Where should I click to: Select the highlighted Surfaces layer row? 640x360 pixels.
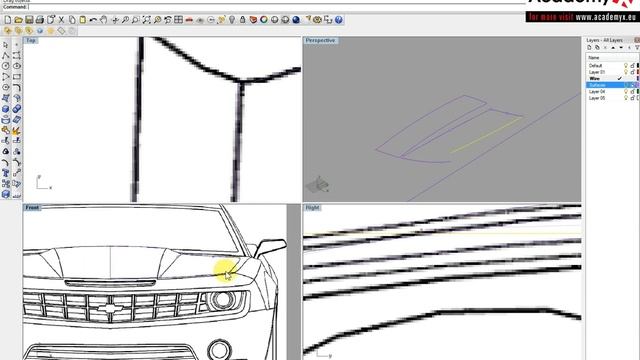click(x=612, y=85)
